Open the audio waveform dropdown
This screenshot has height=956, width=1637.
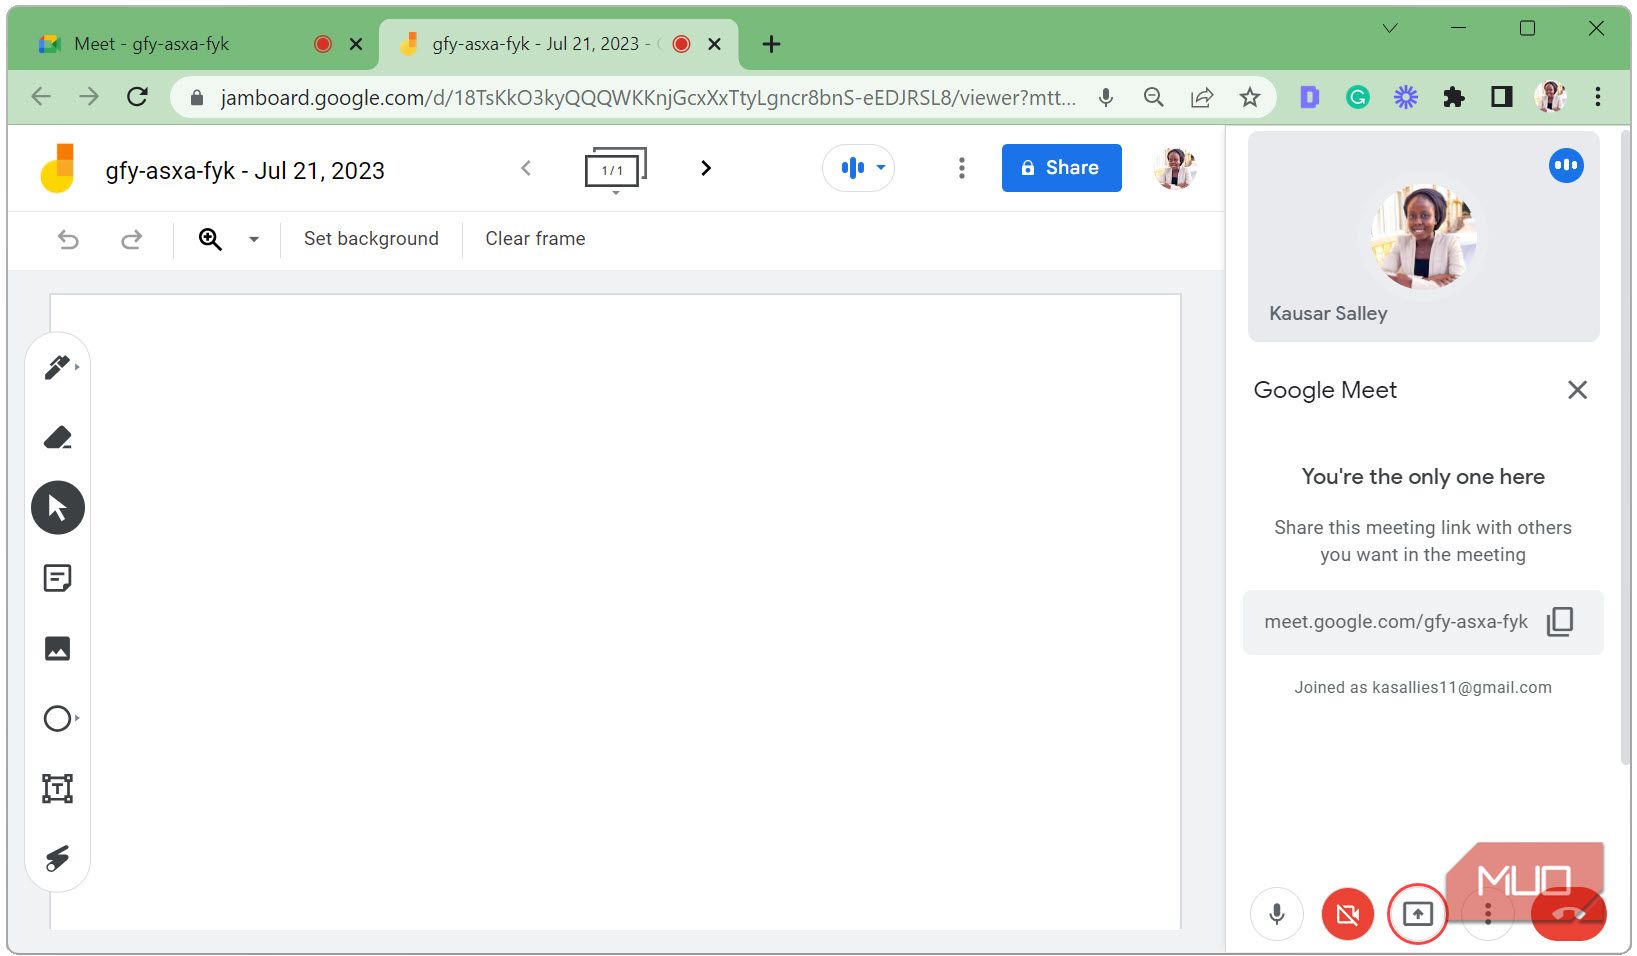tap(879, 167)
